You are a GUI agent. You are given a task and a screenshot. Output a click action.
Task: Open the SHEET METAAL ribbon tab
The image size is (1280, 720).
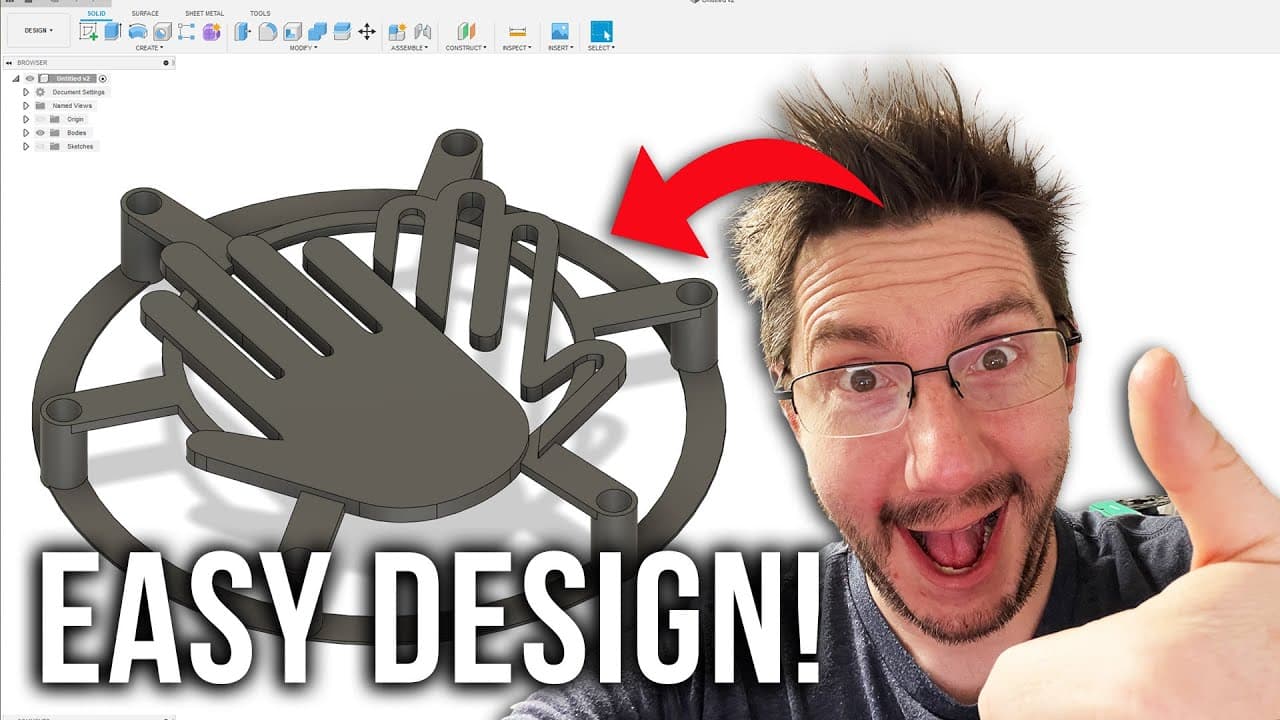coord(205,13)
